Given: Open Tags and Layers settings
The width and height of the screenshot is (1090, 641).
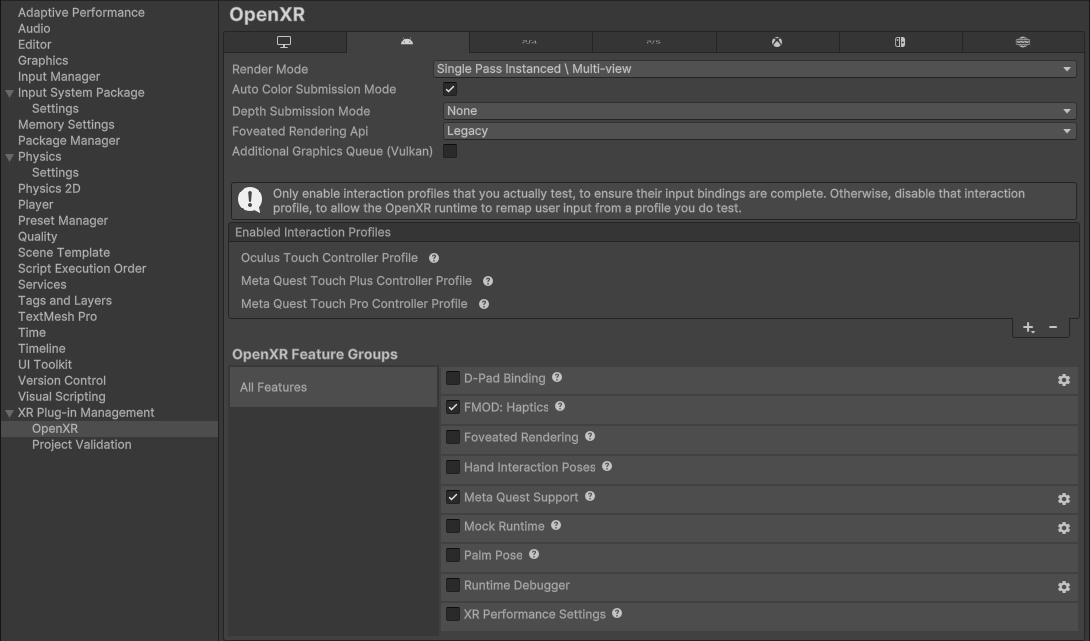Looking at the screenshot, I should click(x=65, y=300).
